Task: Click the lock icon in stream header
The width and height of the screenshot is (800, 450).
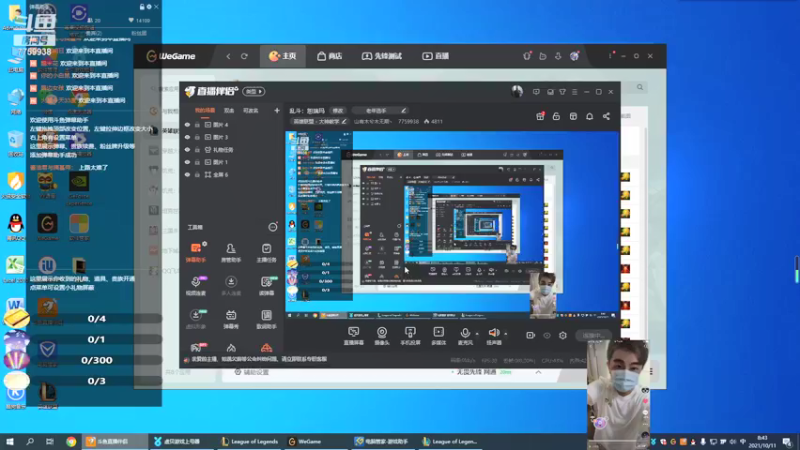Action: pyautogui.click(x=556, y=116)
